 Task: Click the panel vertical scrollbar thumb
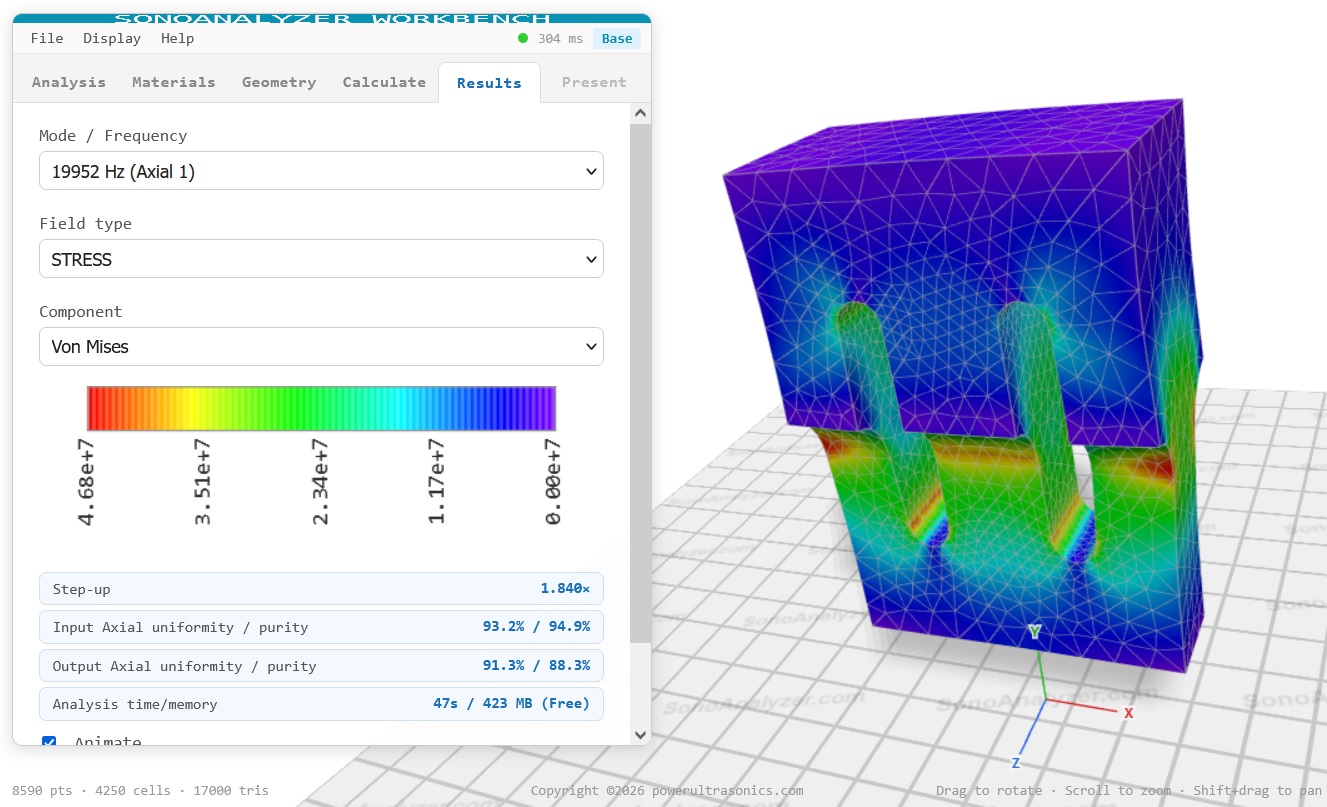640,383
